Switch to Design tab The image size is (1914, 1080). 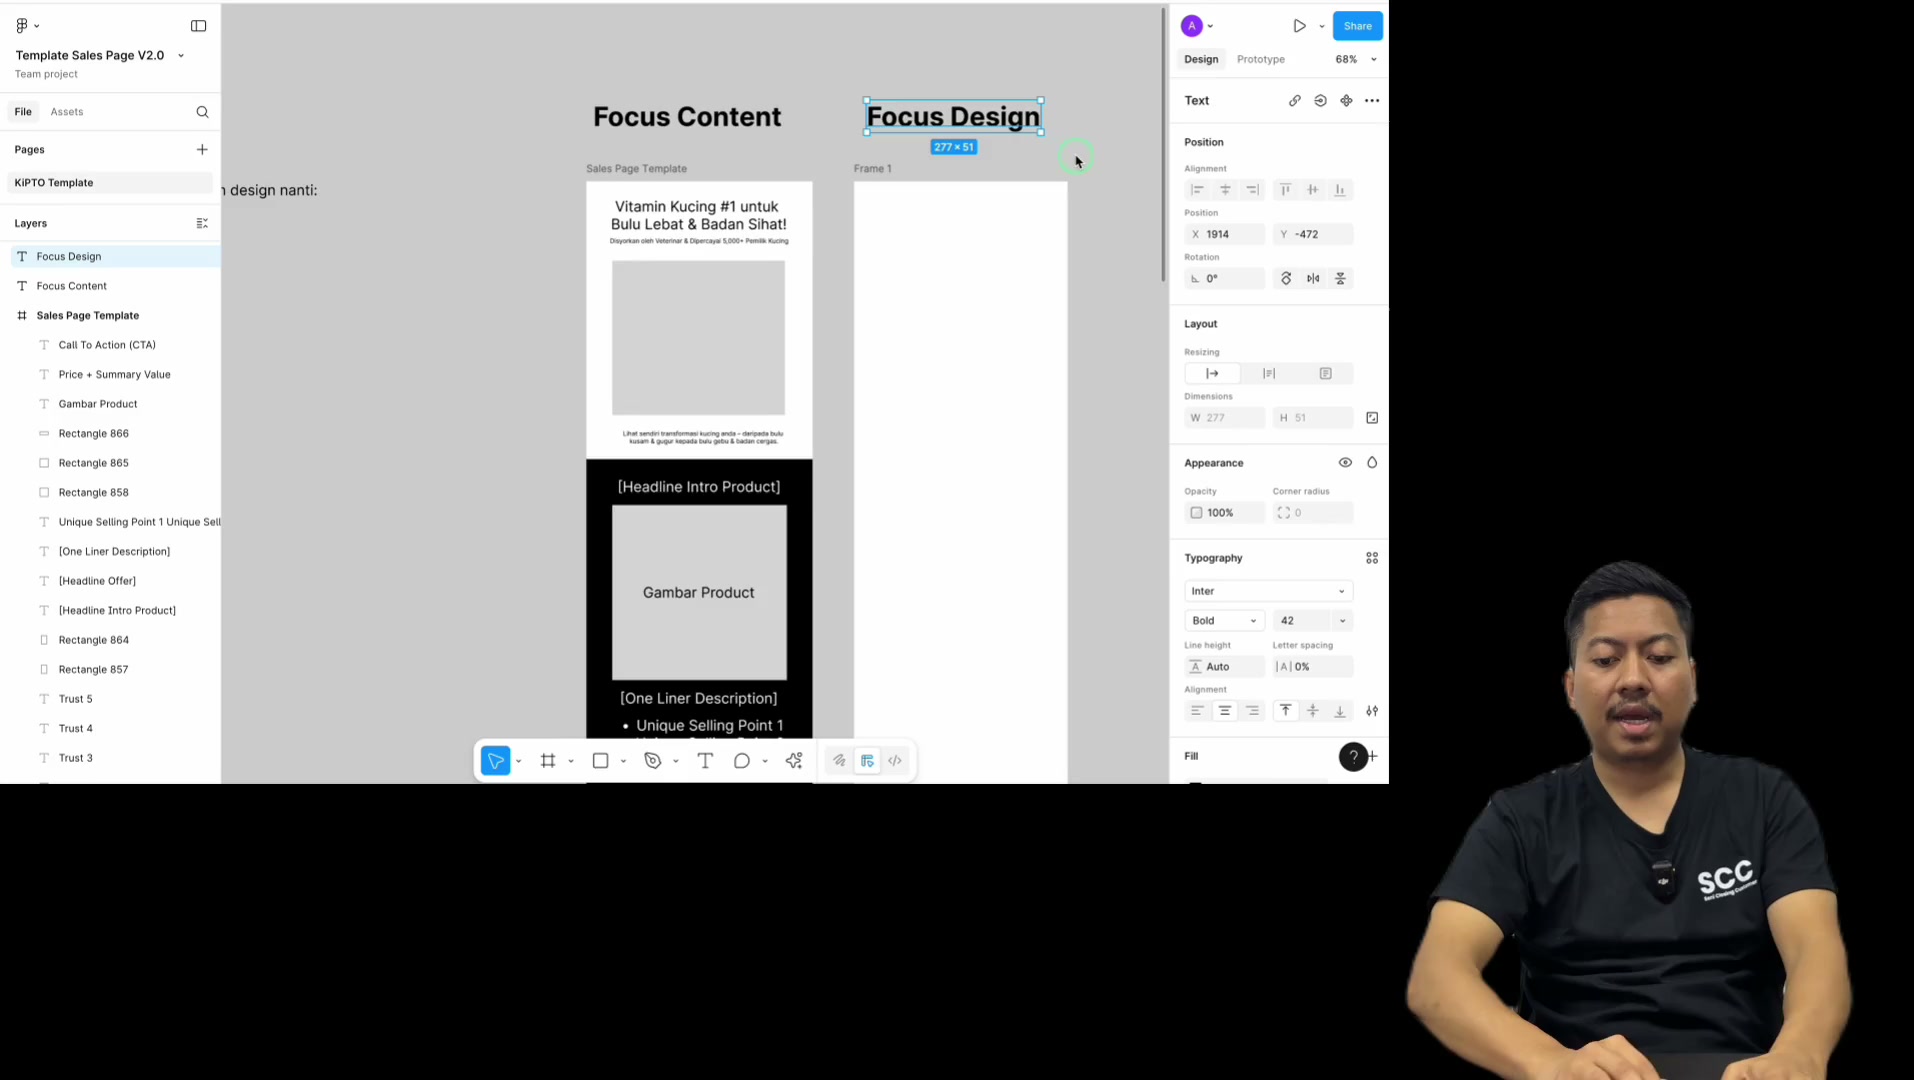click(1201, 60)
